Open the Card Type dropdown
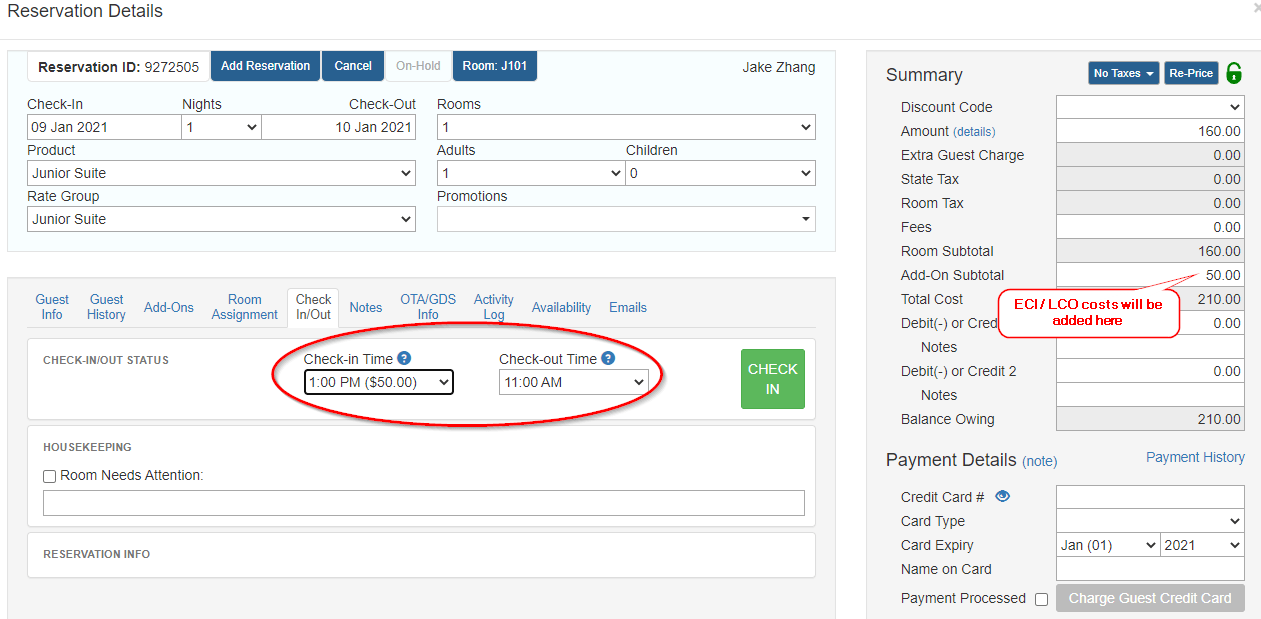Viewport: 1261px width, 619px height. (1150, 521)
